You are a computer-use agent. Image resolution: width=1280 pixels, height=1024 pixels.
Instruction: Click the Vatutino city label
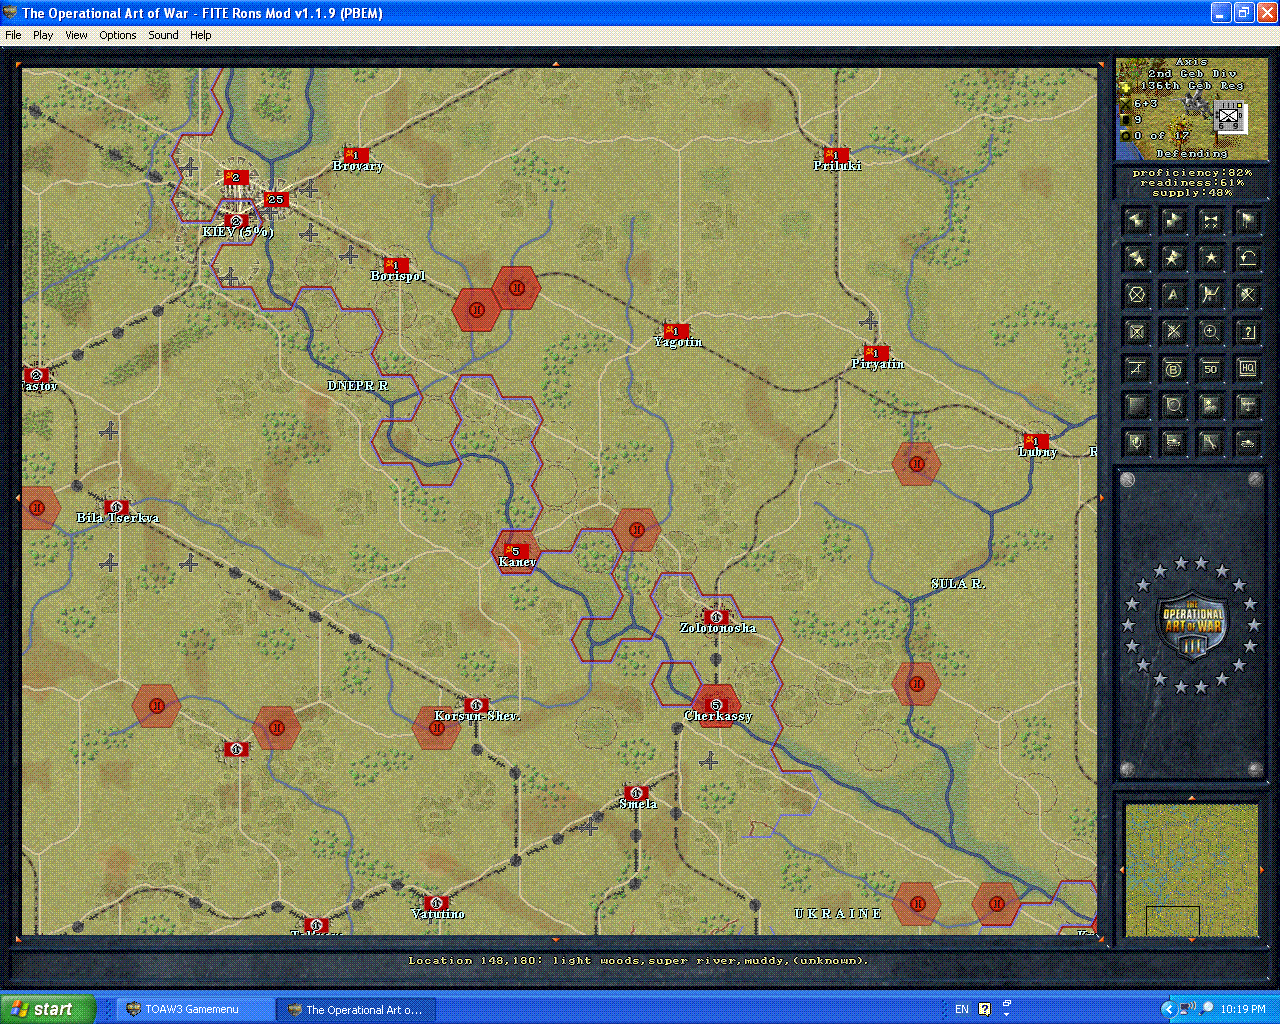pyautogui.click(x=438, y=914)
